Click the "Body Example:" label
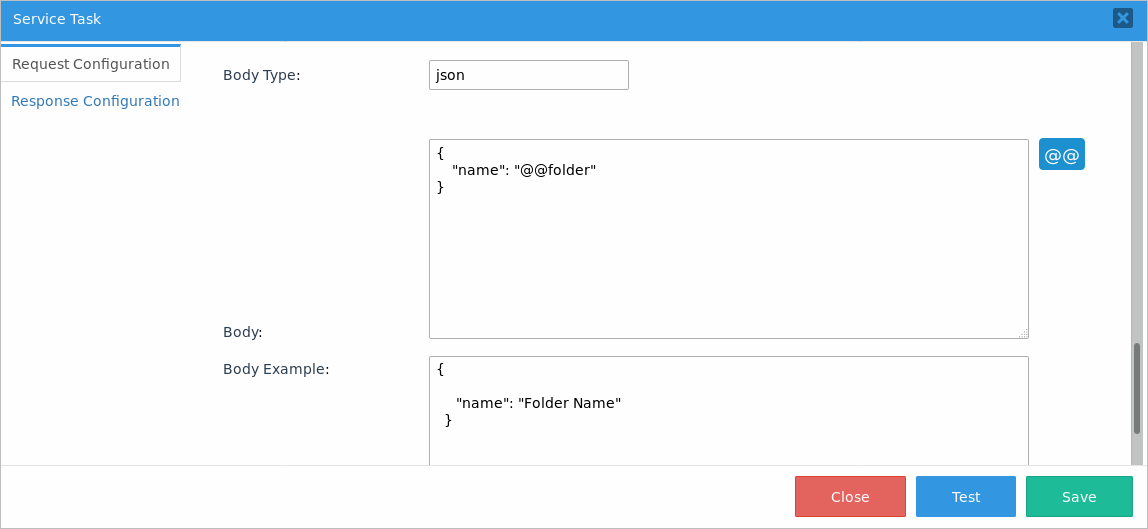This screenshot has width=1148, height=529. pyautogui.click(x=276, y=369)
